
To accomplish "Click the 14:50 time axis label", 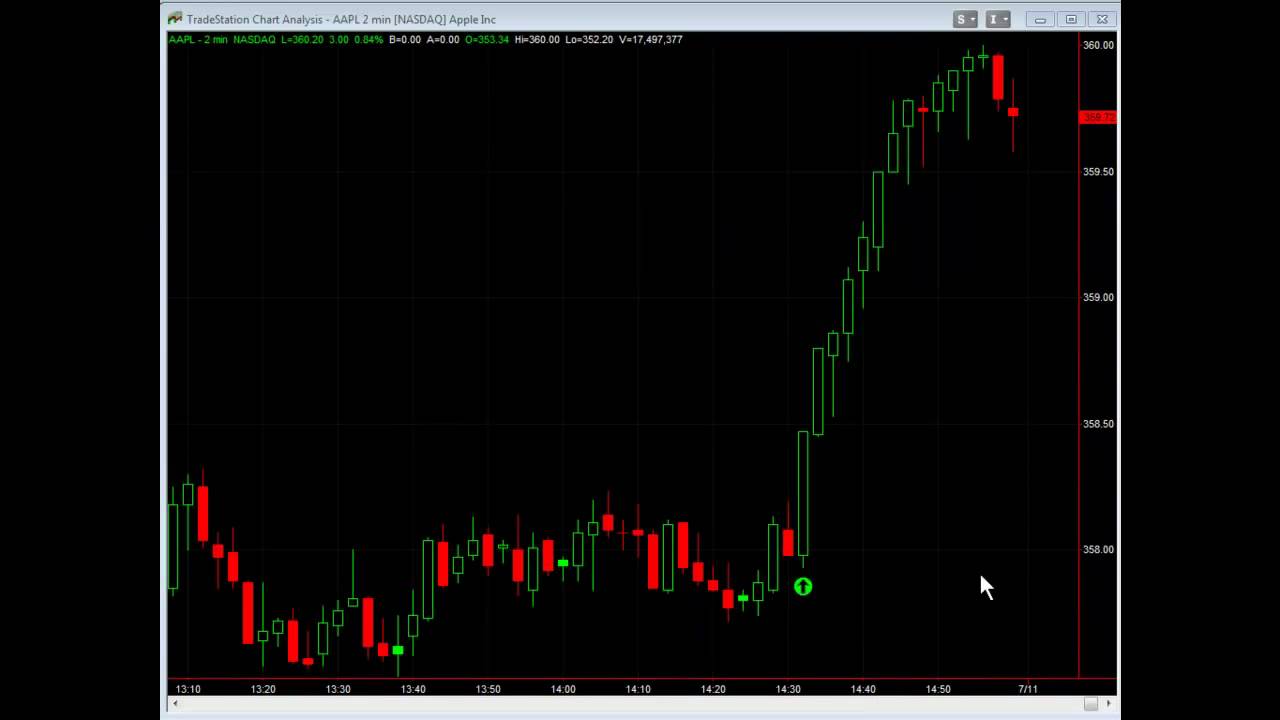I will point(938,689).
